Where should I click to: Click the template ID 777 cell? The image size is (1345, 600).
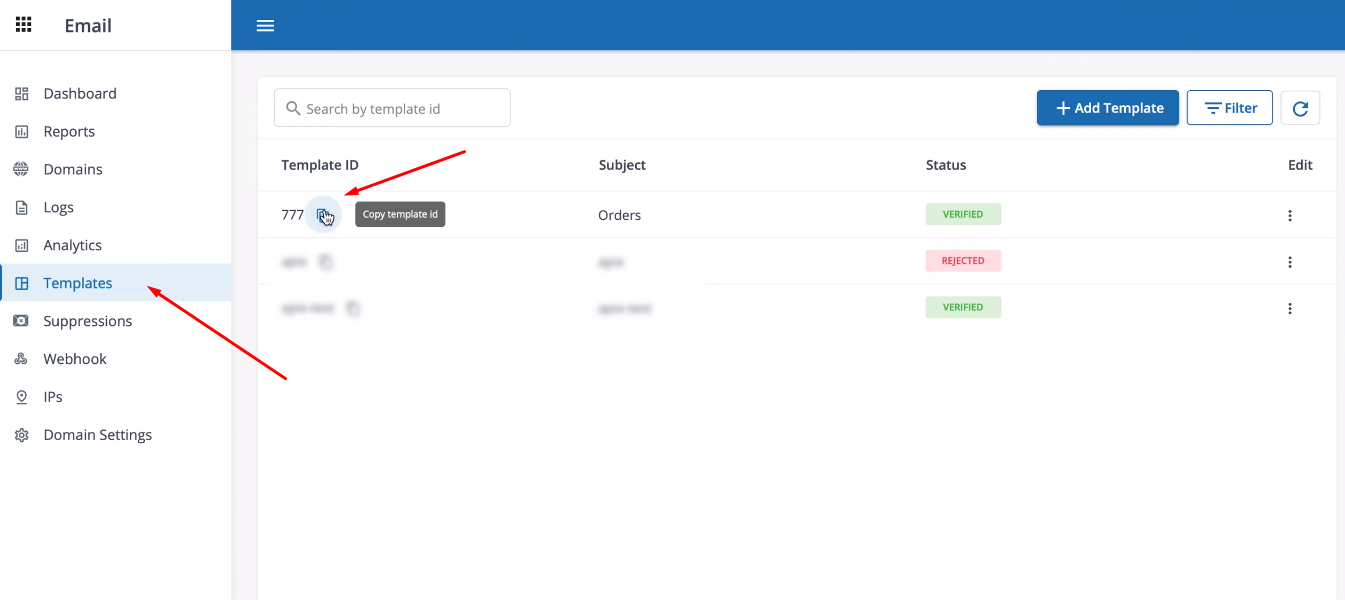(x=292, y=215)
